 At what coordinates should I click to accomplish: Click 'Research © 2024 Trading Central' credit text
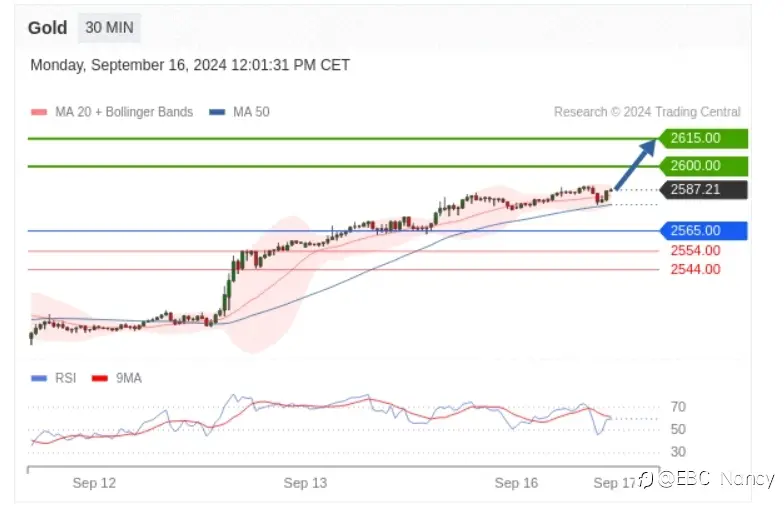point(647,112)
